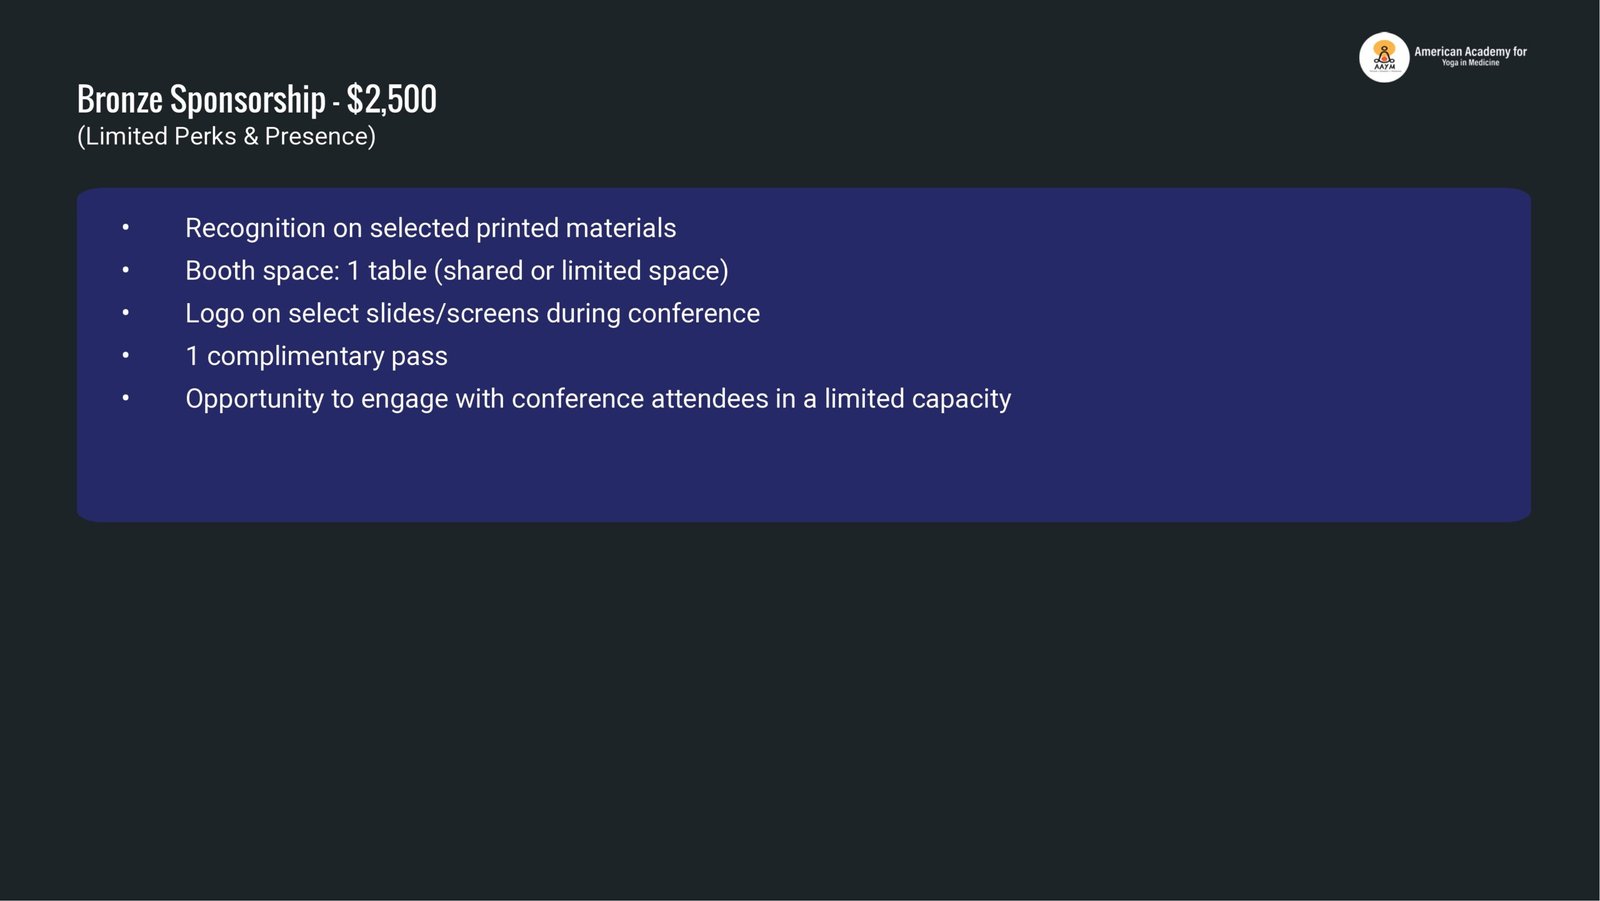Click the bullet dot before 'Logo on select'
The width and height of the screenshot is (1600, 901).
coord(126,313)
